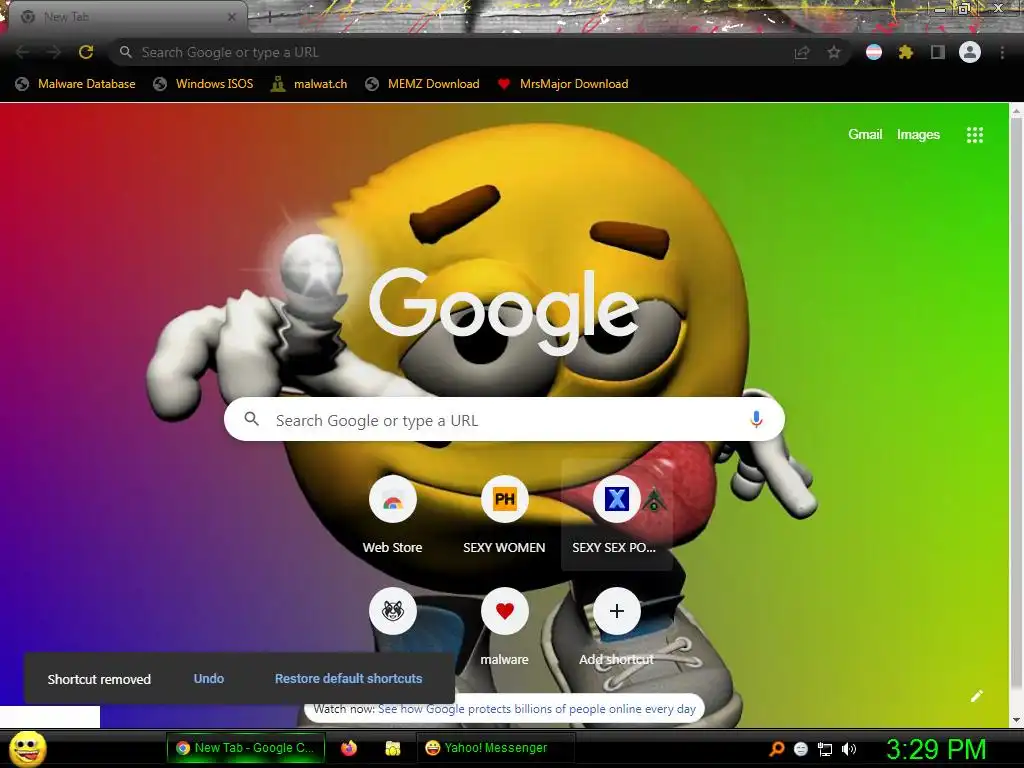Open the blue X shortcut tile
The image size is (1024, 768).
click(x=616, y=515)
